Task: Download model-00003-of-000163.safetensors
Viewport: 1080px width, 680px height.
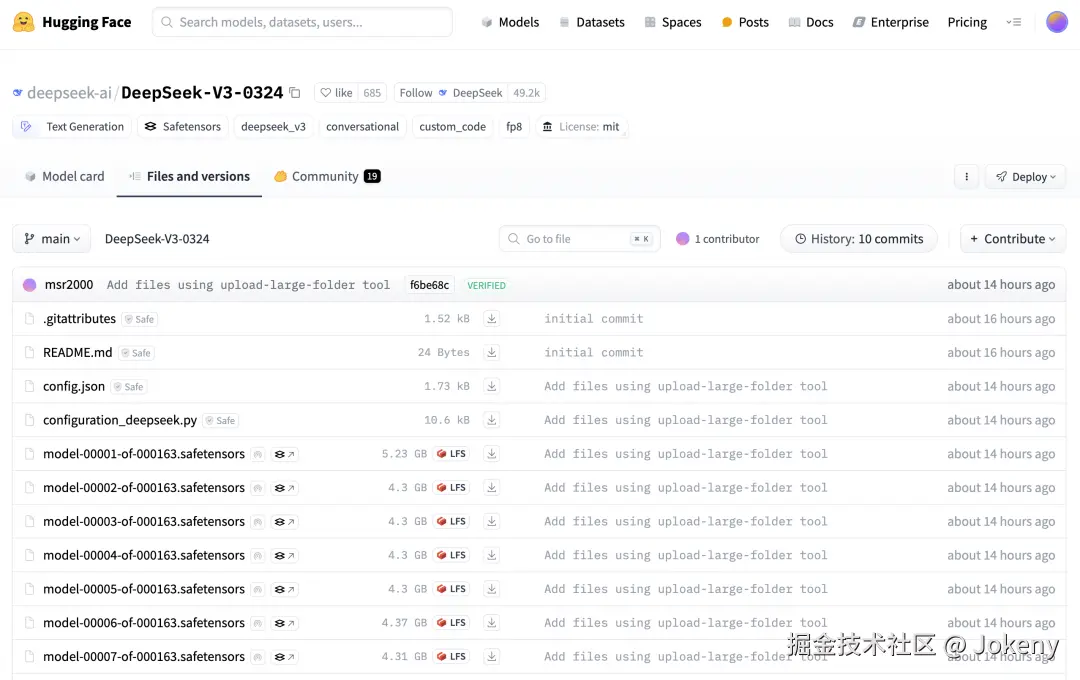Action: pyautogui.click(x=491, y=521)
